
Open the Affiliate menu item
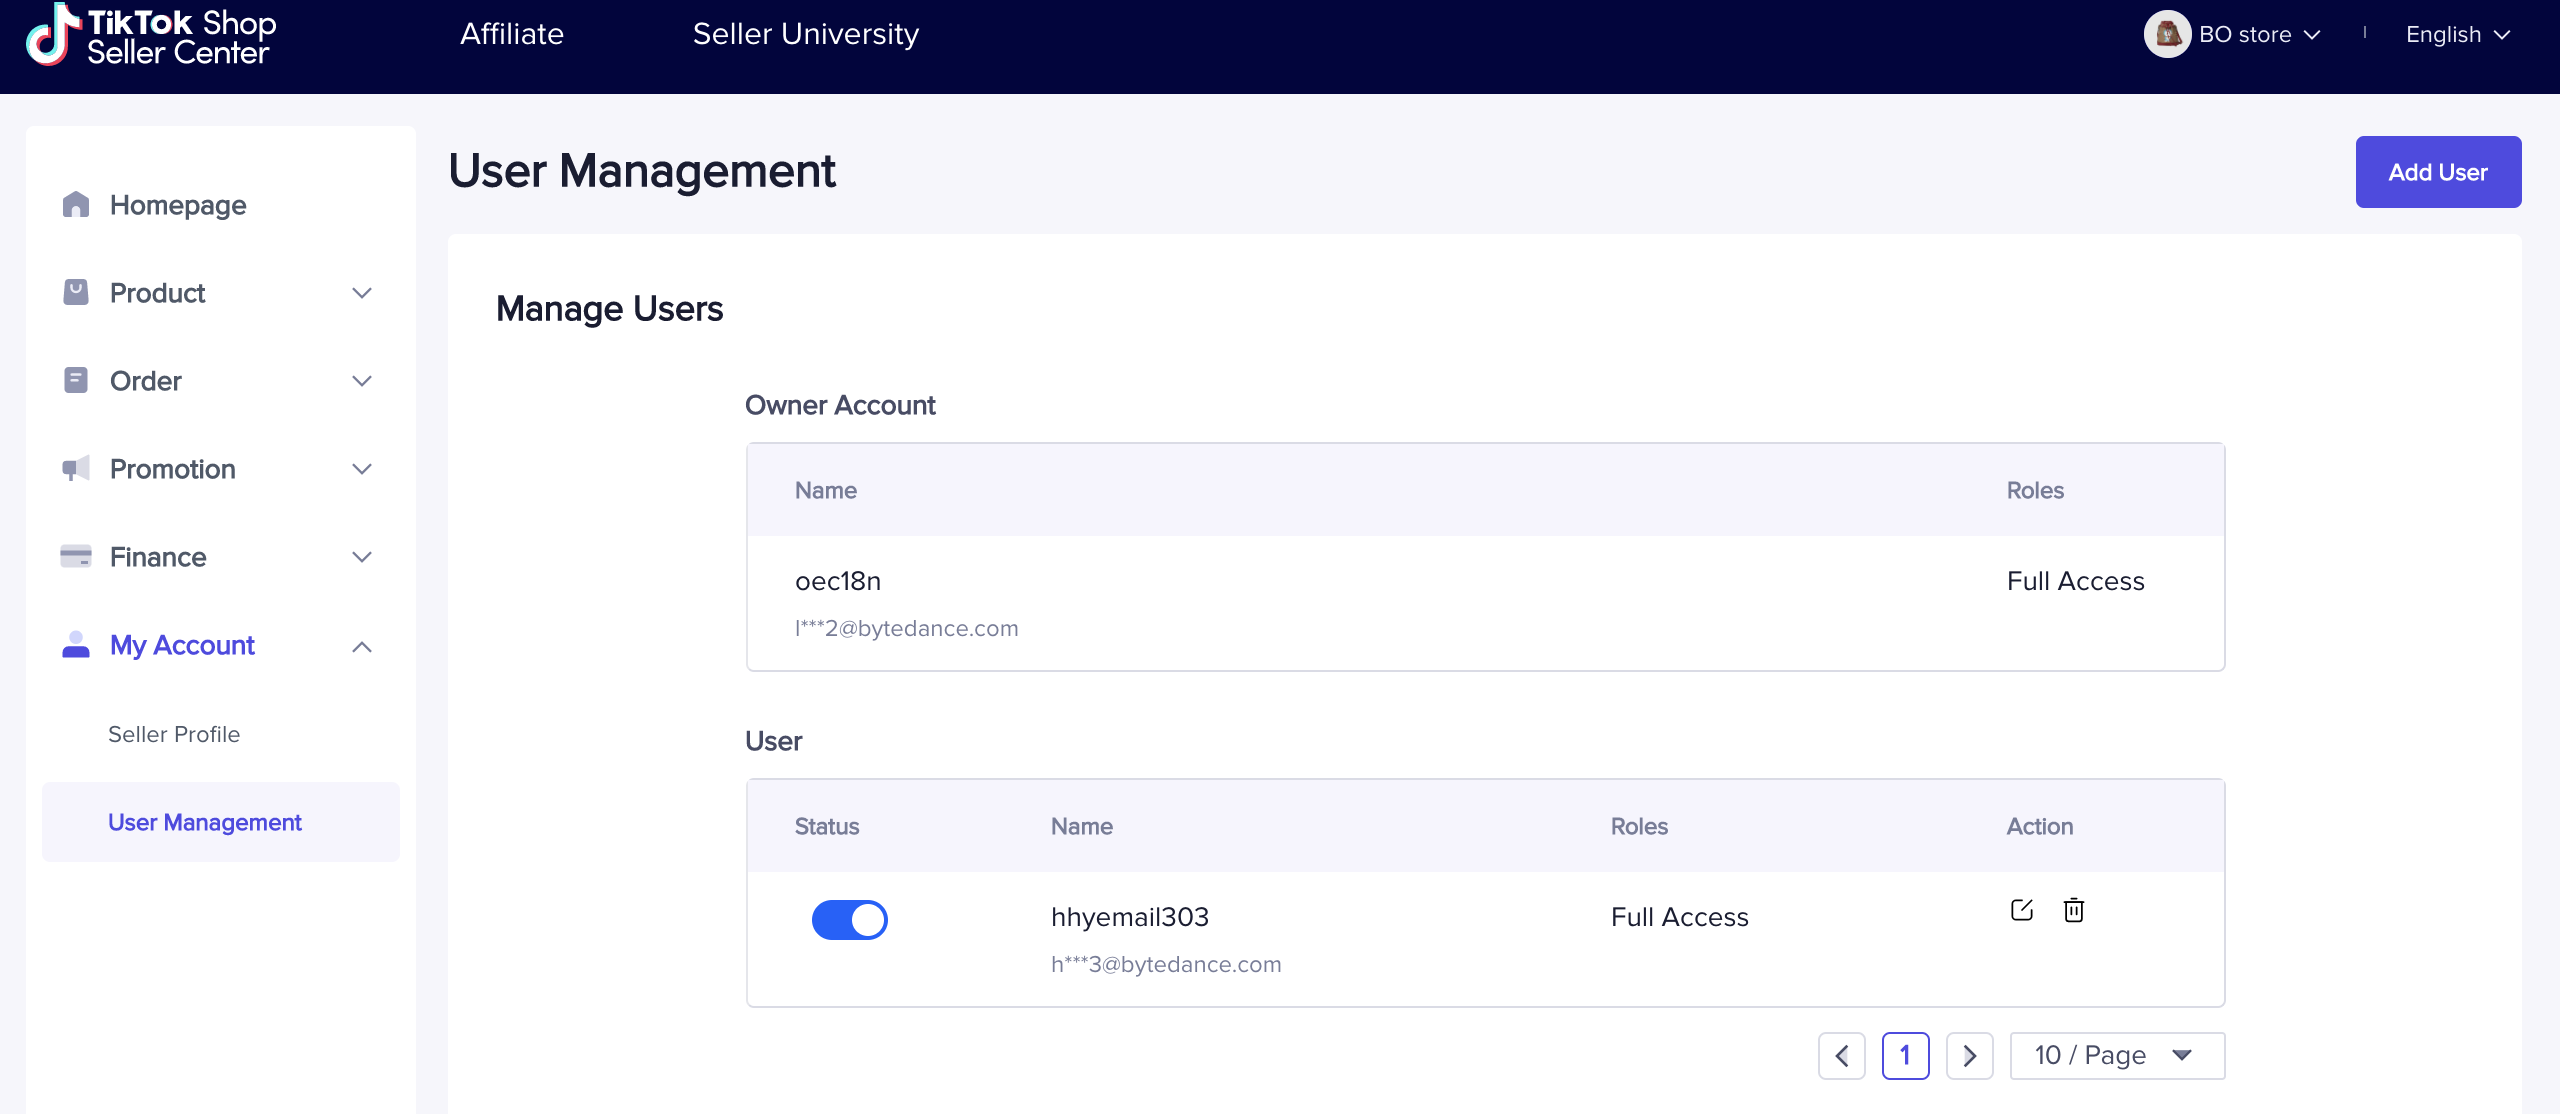tap(512, 35)
